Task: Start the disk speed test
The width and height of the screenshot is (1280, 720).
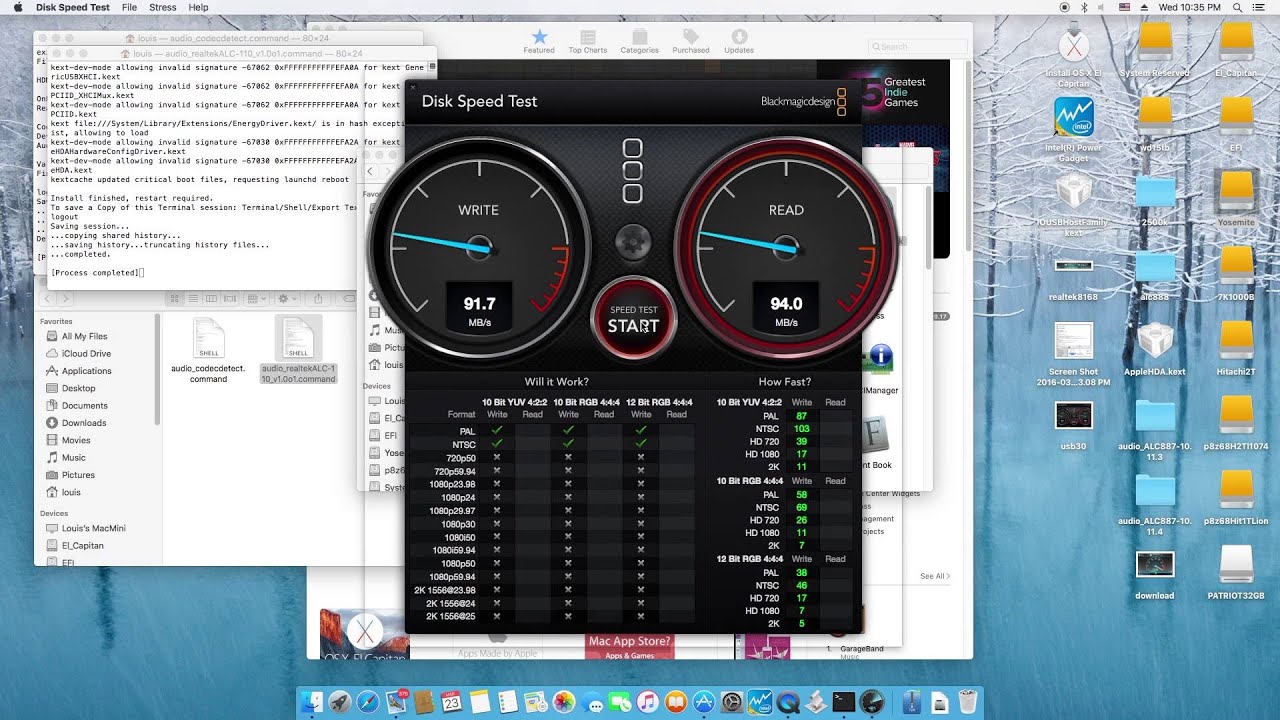Action: pyautogui.click(x=634, y=320)
